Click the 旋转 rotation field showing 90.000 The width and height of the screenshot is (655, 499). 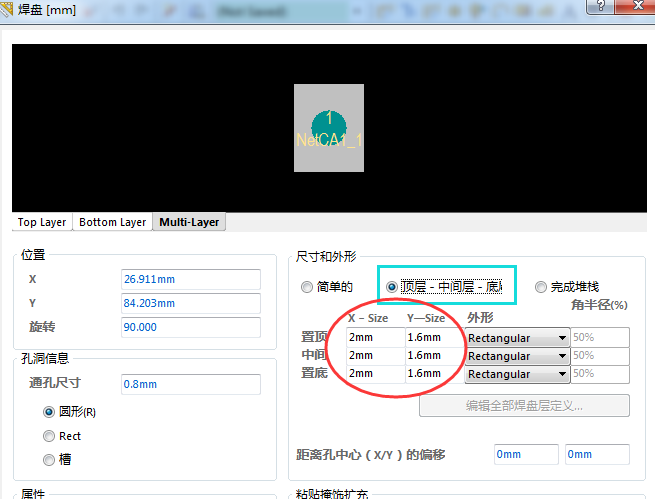189,327
